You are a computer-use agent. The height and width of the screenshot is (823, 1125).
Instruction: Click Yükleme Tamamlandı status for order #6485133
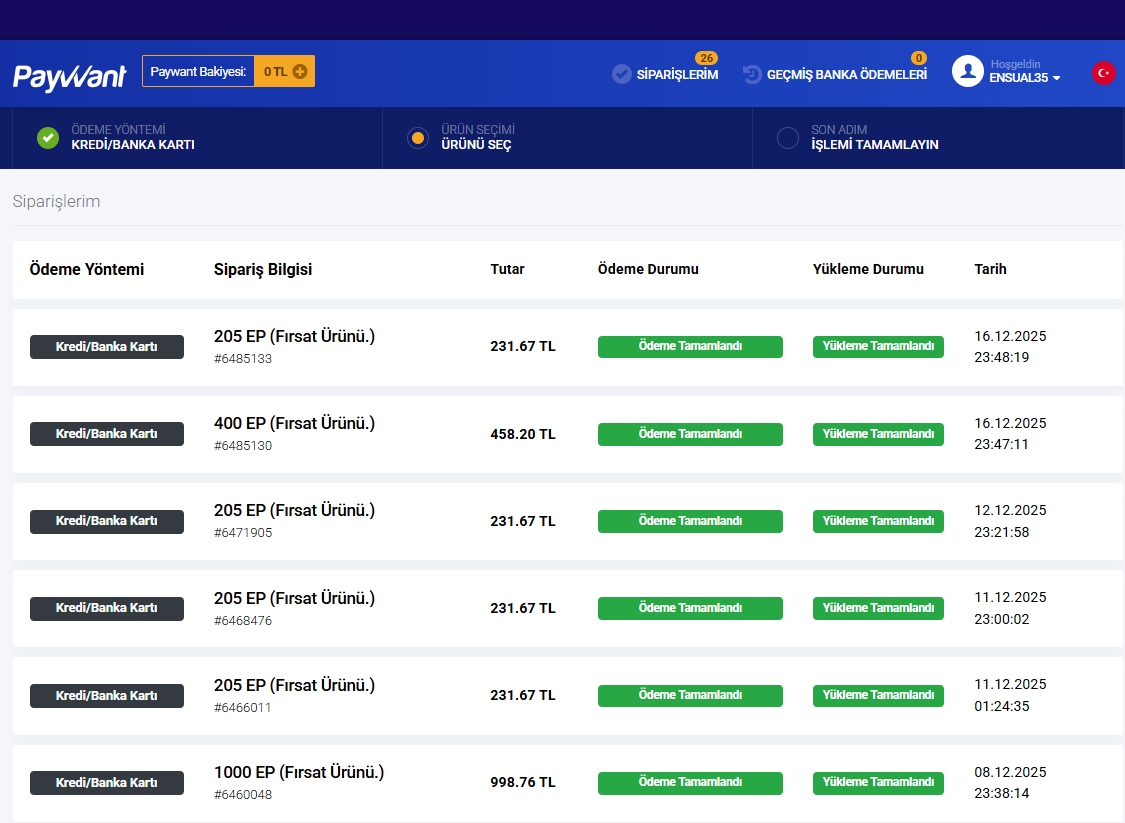(878, 347)
